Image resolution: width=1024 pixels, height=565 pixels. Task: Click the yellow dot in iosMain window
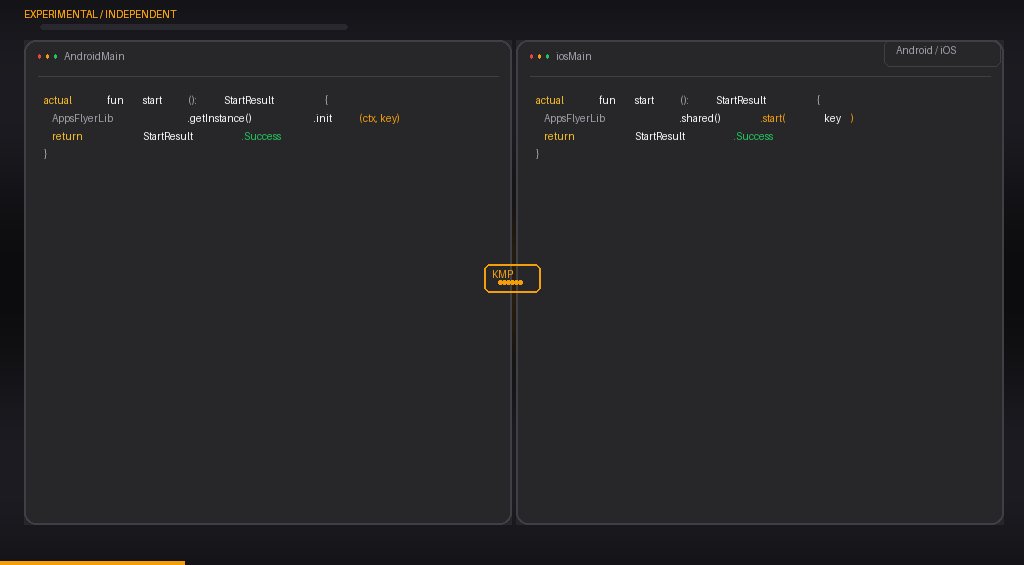[539, 57]
